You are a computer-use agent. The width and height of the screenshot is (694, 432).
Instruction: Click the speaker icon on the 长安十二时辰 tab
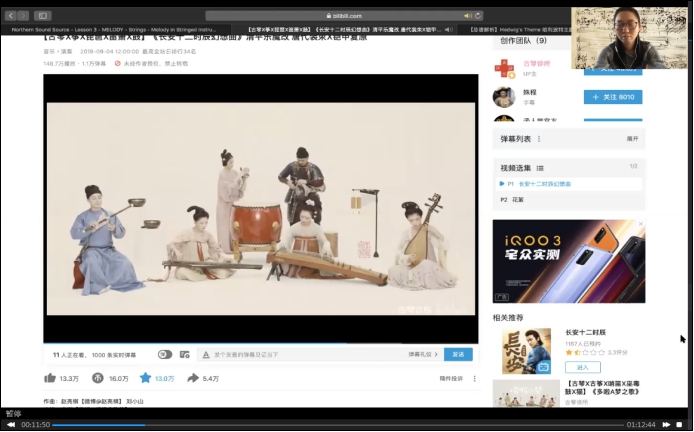click(448, 30)
